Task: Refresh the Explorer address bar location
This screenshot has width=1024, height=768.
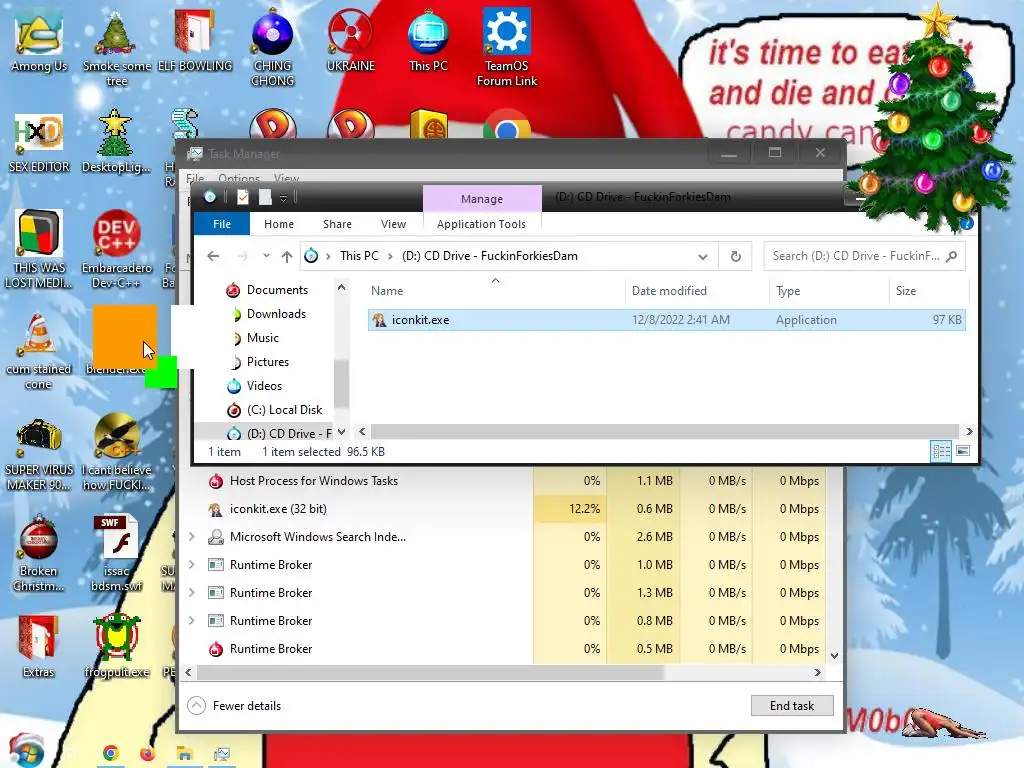Action: [x=735, y=256]
